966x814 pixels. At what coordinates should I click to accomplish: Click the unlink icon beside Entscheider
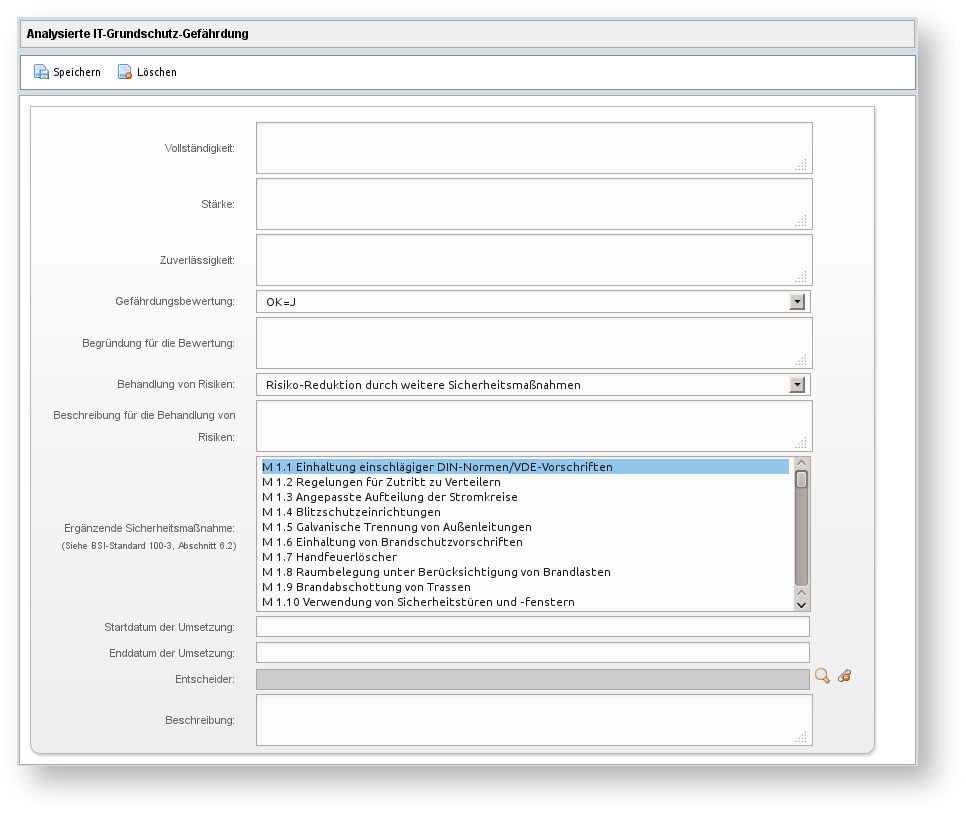pos(844,677)
